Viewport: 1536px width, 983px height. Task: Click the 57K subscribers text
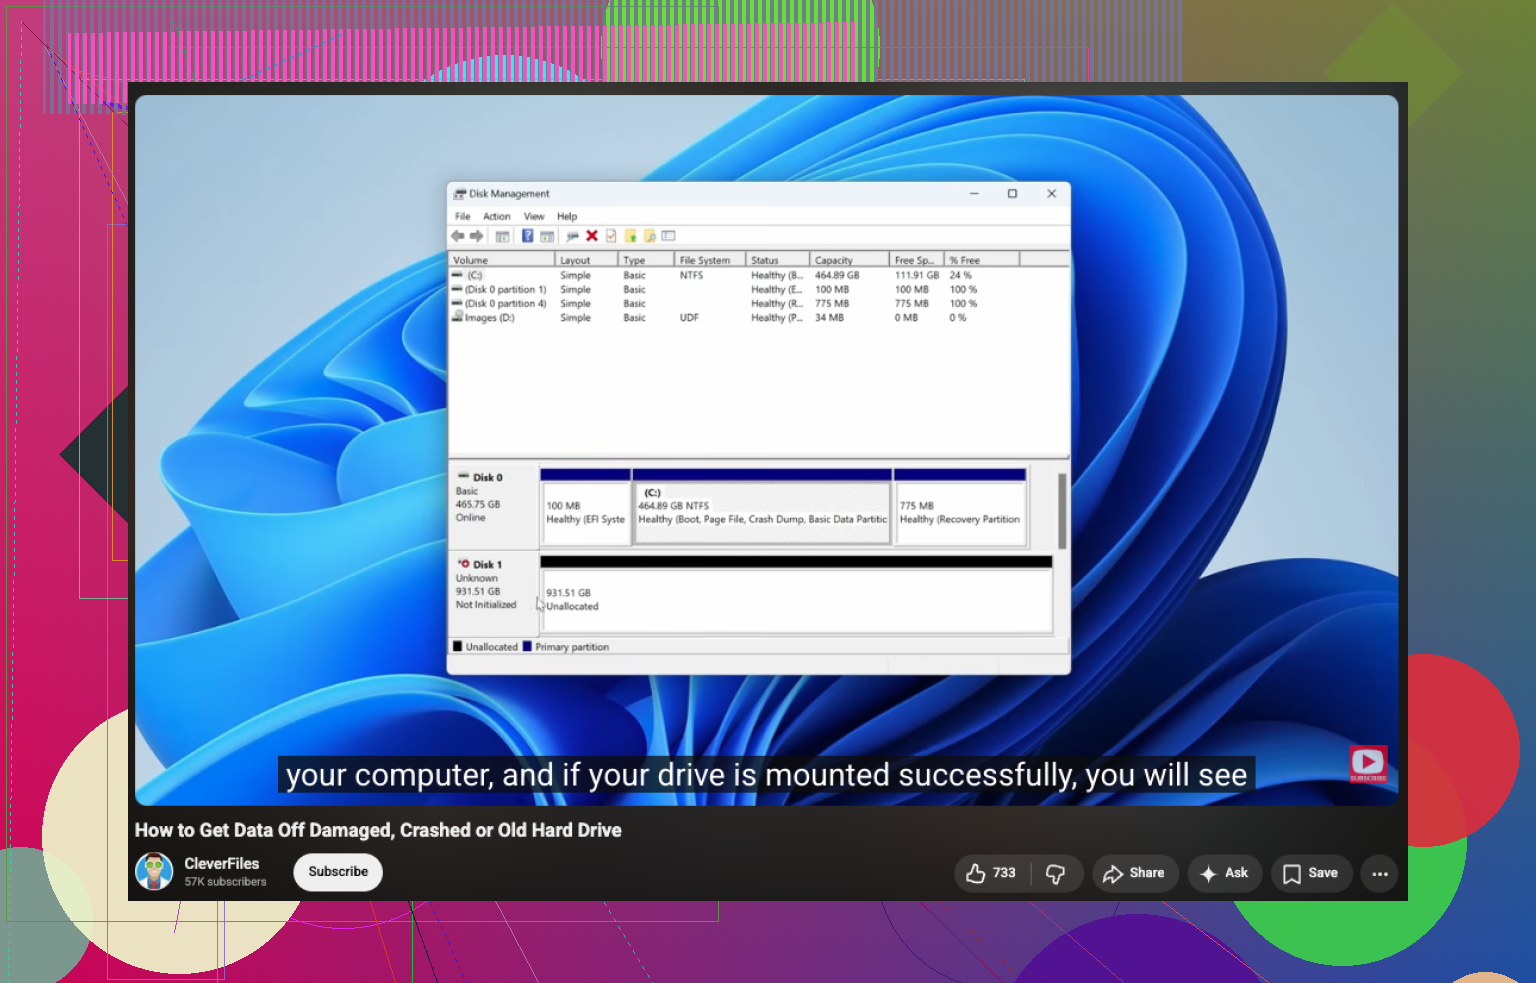(x=225, y=882)
